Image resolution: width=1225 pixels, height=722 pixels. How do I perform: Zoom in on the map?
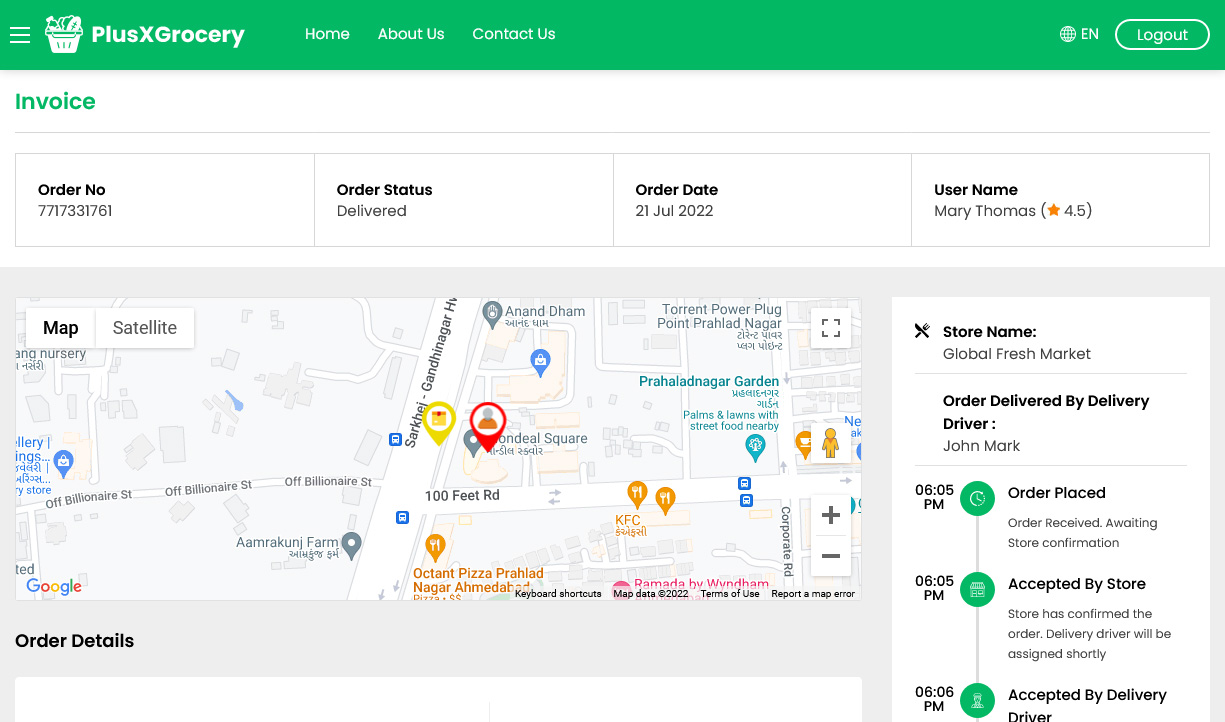(x=830, y=516)
